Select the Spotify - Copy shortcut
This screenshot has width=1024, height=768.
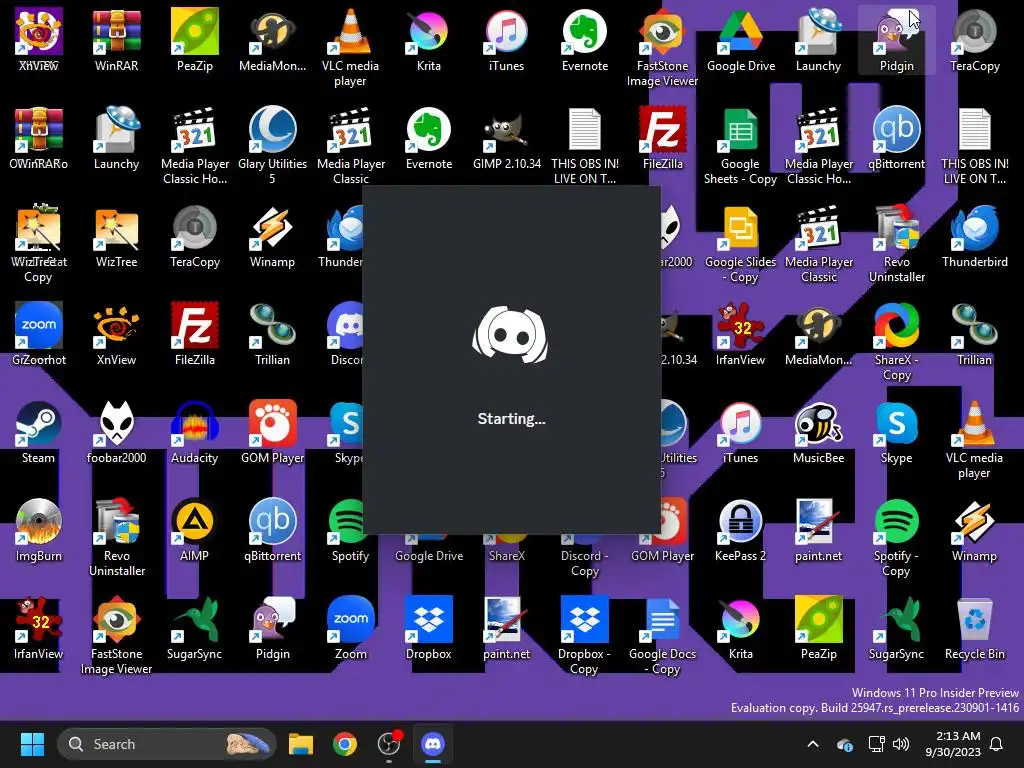click(897, 538)
